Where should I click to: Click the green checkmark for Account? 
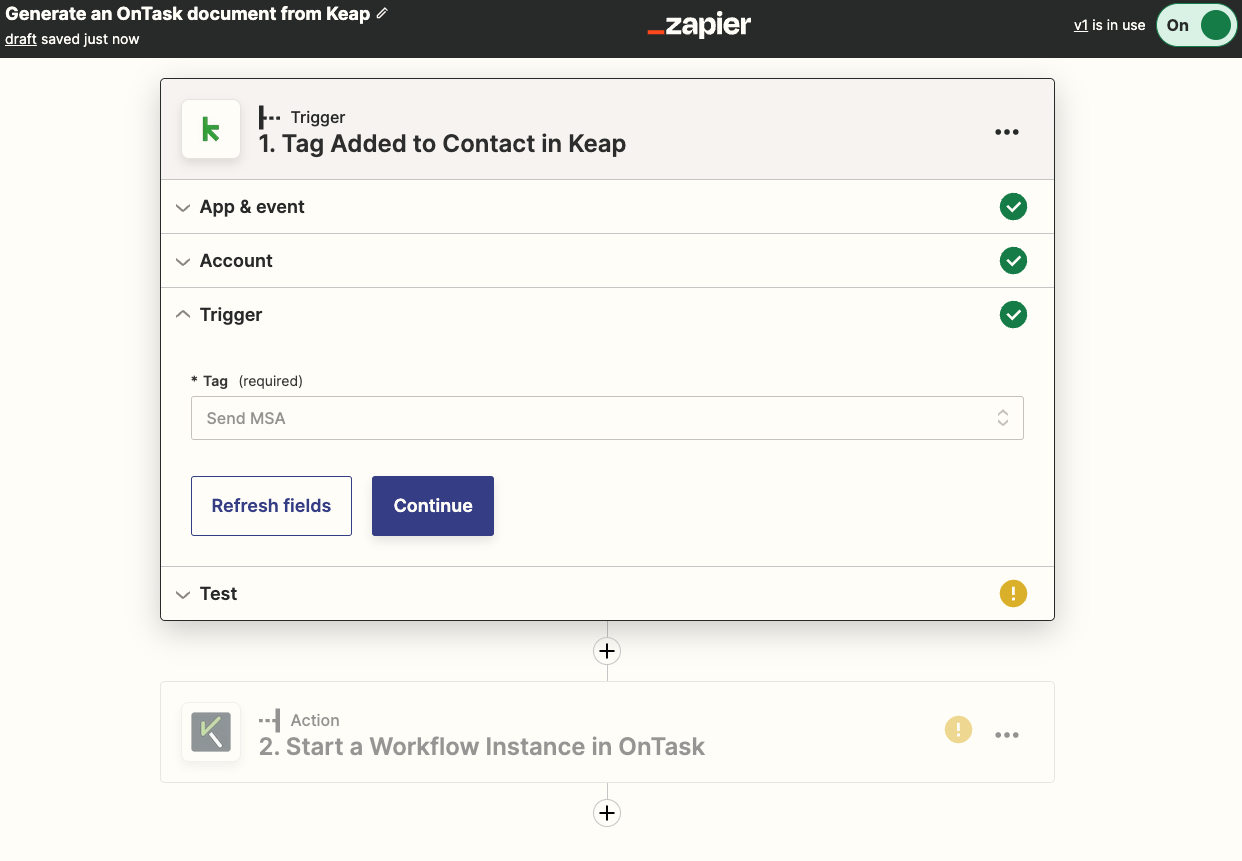click(x=1013, y=261)
